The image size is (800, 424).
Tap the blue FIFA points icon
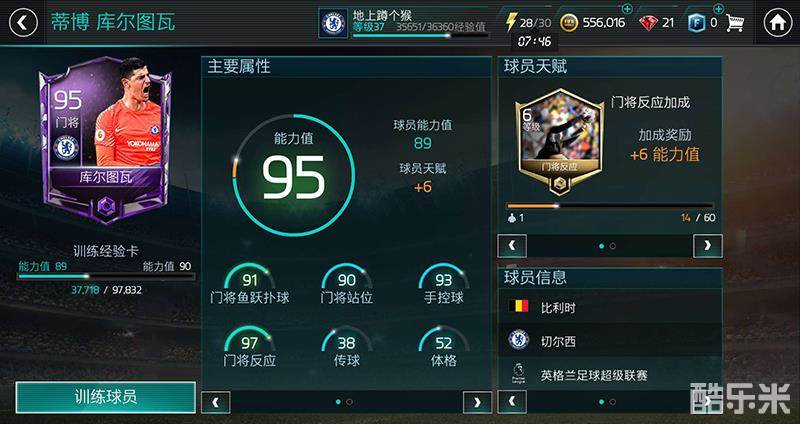(696, 23)
